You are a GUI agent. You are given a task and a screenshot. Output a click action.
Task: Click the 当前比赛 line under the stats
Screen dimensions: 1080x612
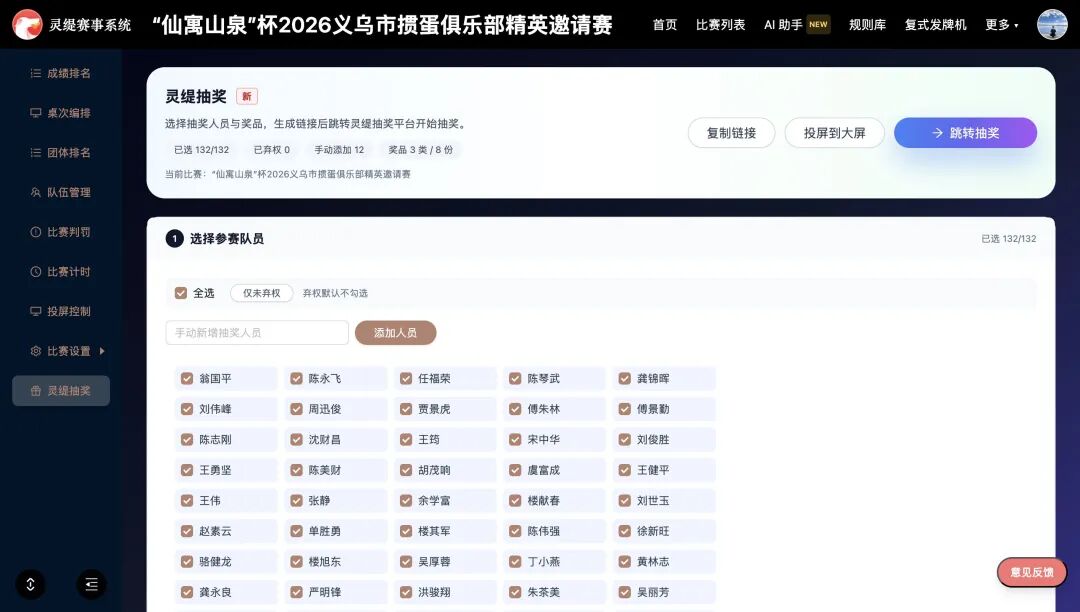(287, 174)
